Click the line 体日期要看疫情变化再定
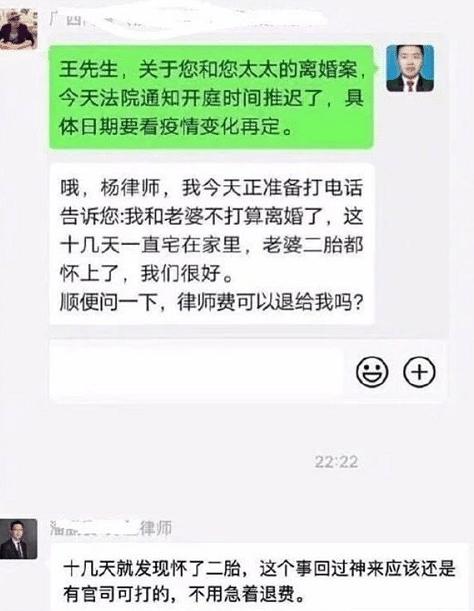This screenshot has height=611, width=474. [176, 126]
